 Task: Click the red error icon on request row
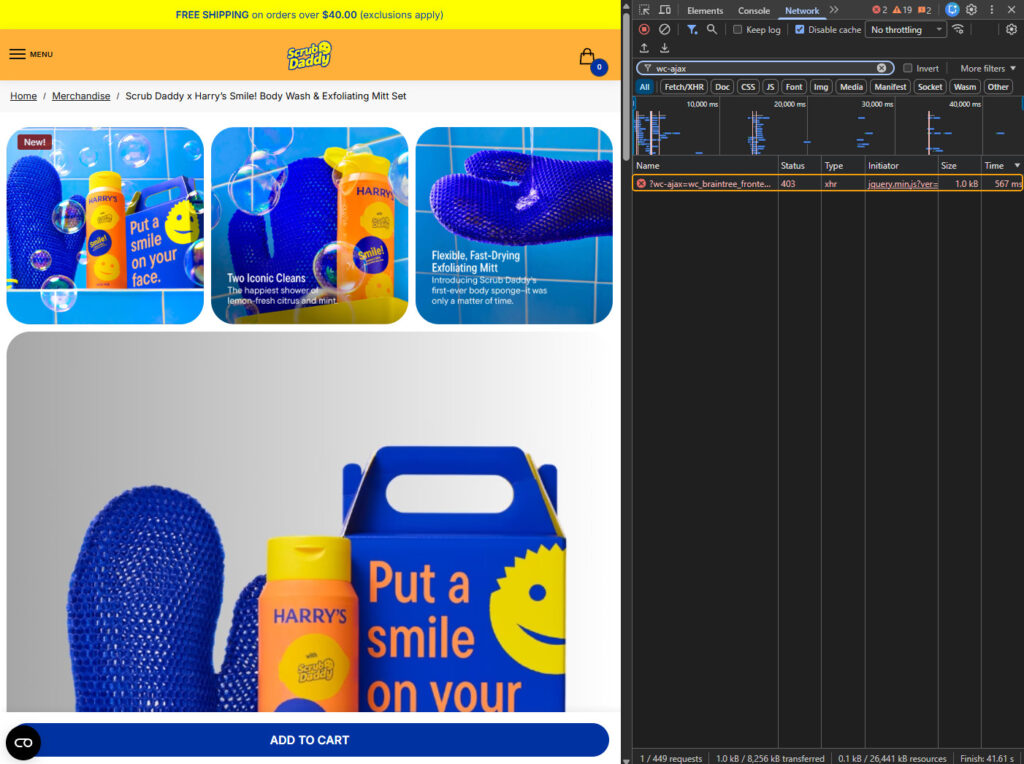[x=641, y=183]
